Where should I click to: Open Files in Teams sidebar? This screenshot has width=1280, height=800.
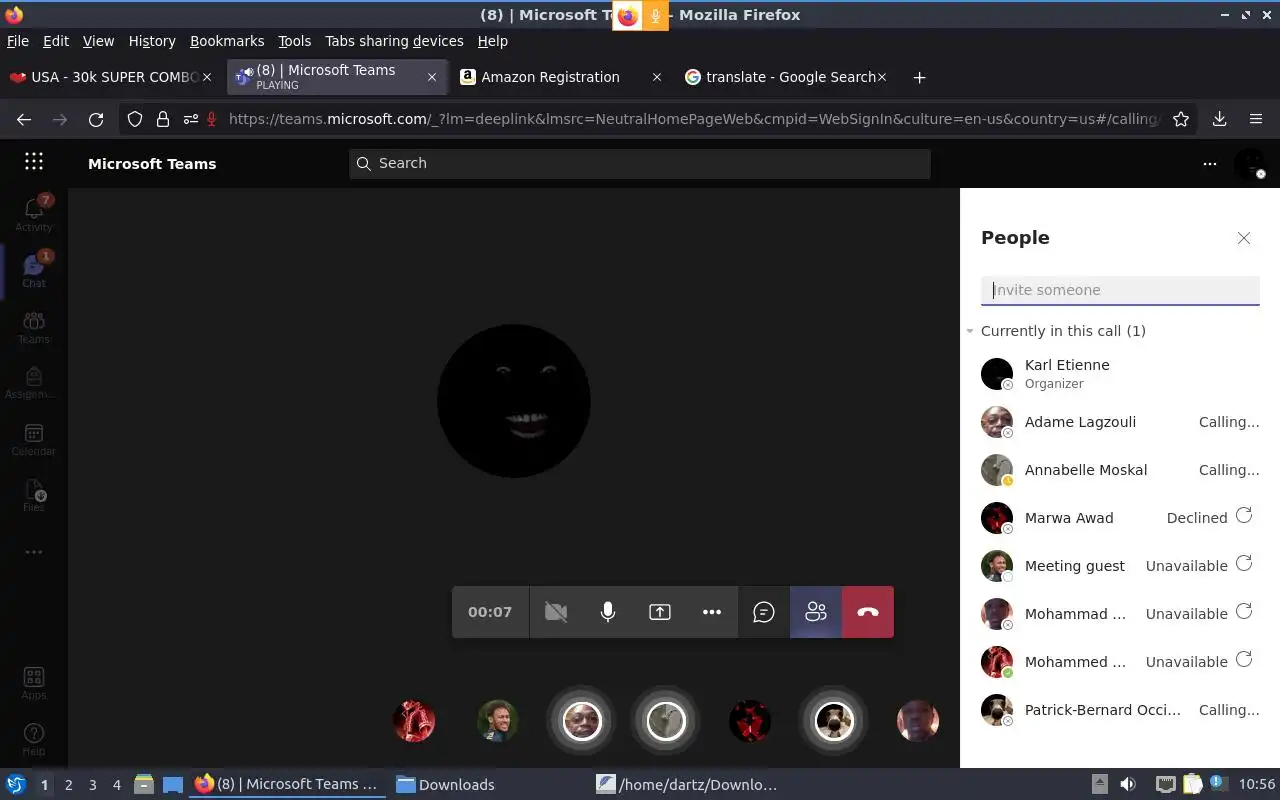click(x=34, y=495)
